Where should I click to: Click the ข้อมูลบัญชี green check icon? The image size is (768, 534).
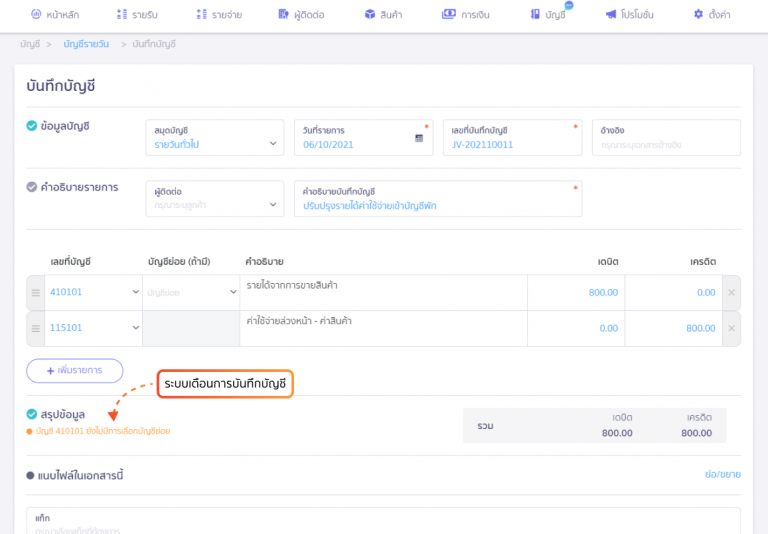click(x=32, y=126)
